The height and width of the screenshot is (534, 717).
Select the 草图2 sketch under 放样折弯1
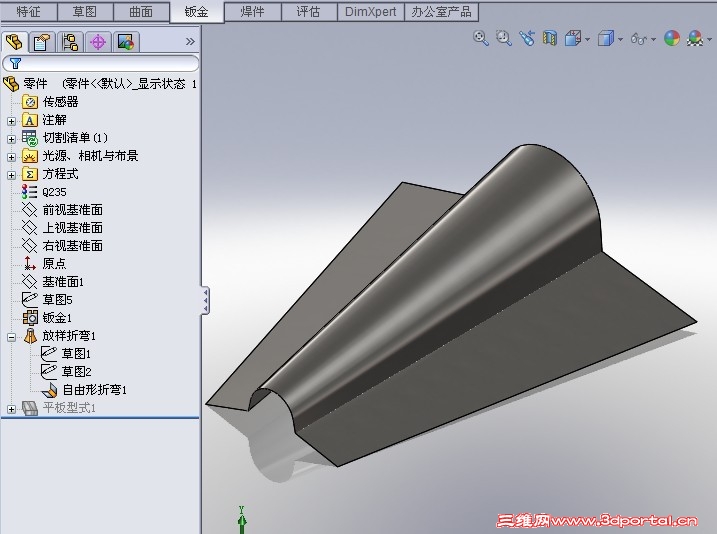pyautogui.click(x=76, y=372)
